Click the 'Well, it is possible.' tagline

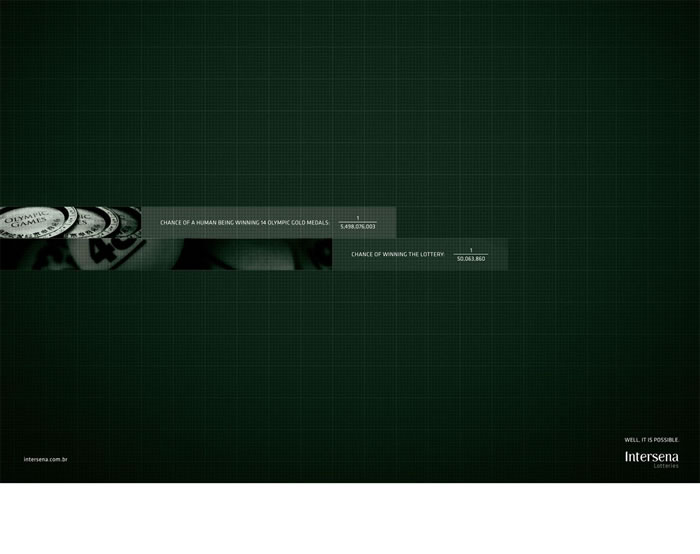click(x=651, y=439)
